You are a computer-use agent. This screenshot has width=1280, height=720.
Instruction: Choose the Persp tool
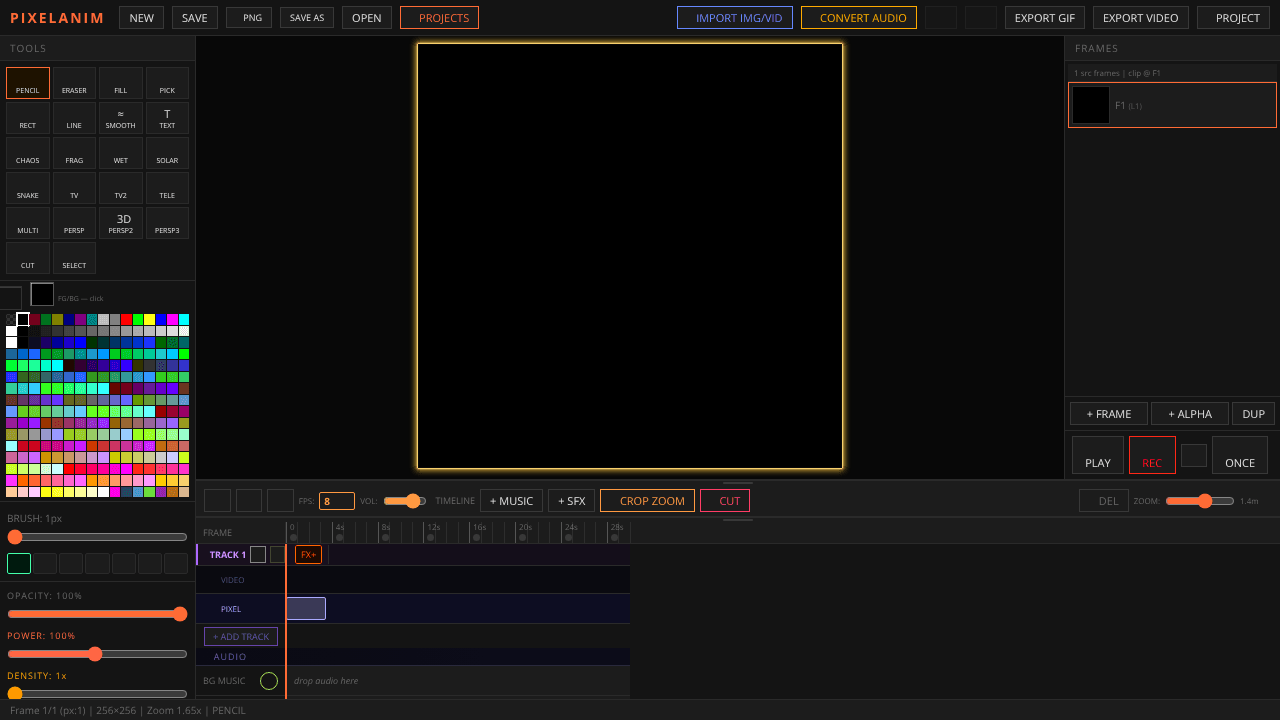tap(74, 223)
